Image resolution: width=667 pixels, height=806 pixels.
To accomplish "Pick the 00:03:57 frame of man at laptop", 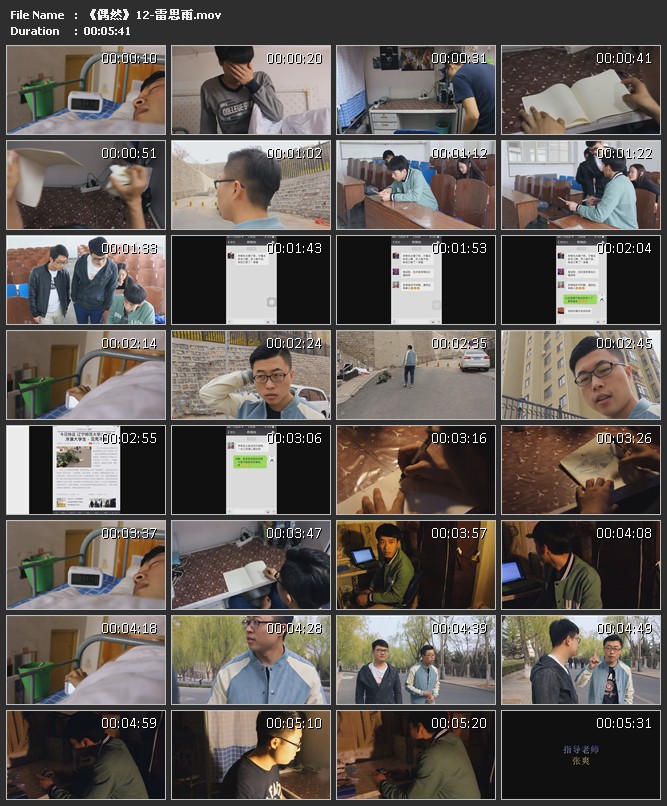I will (x=416, y=565).
